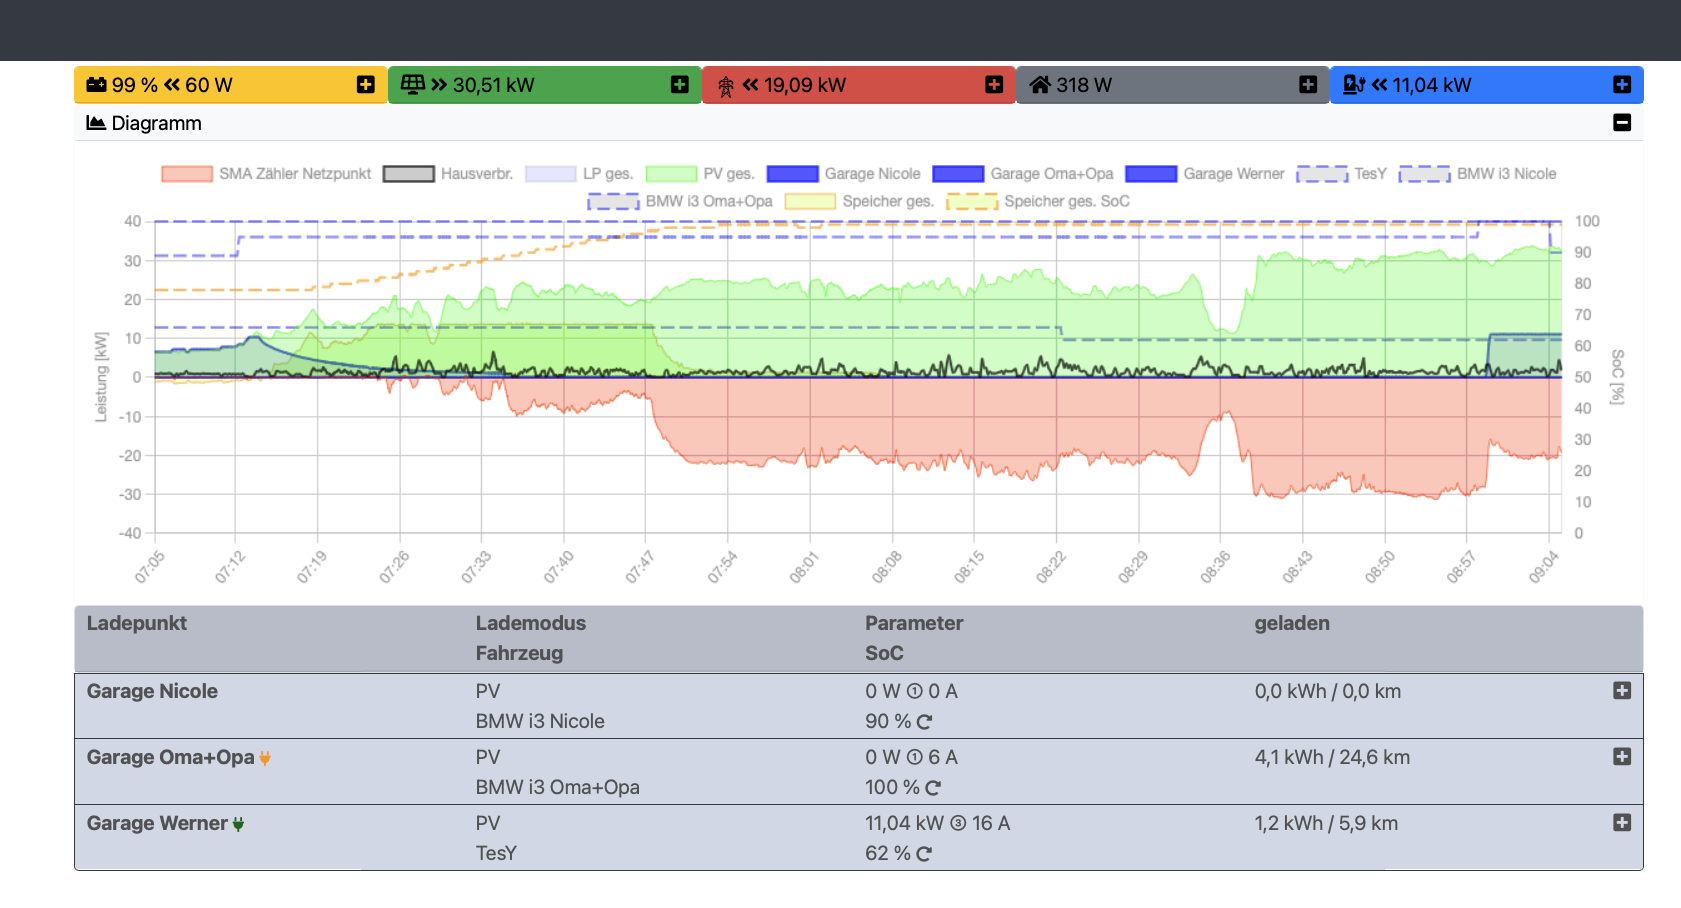Viewport: 1681px width, 908px height.
Task: Click the Ladepunkt column header
Action: (x=137, y=623)
